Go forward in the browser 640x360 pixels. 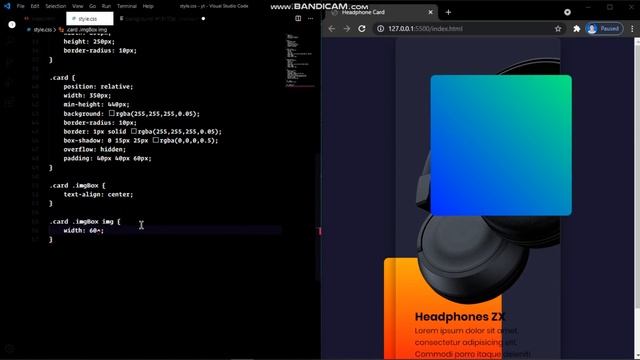(347, 29)
